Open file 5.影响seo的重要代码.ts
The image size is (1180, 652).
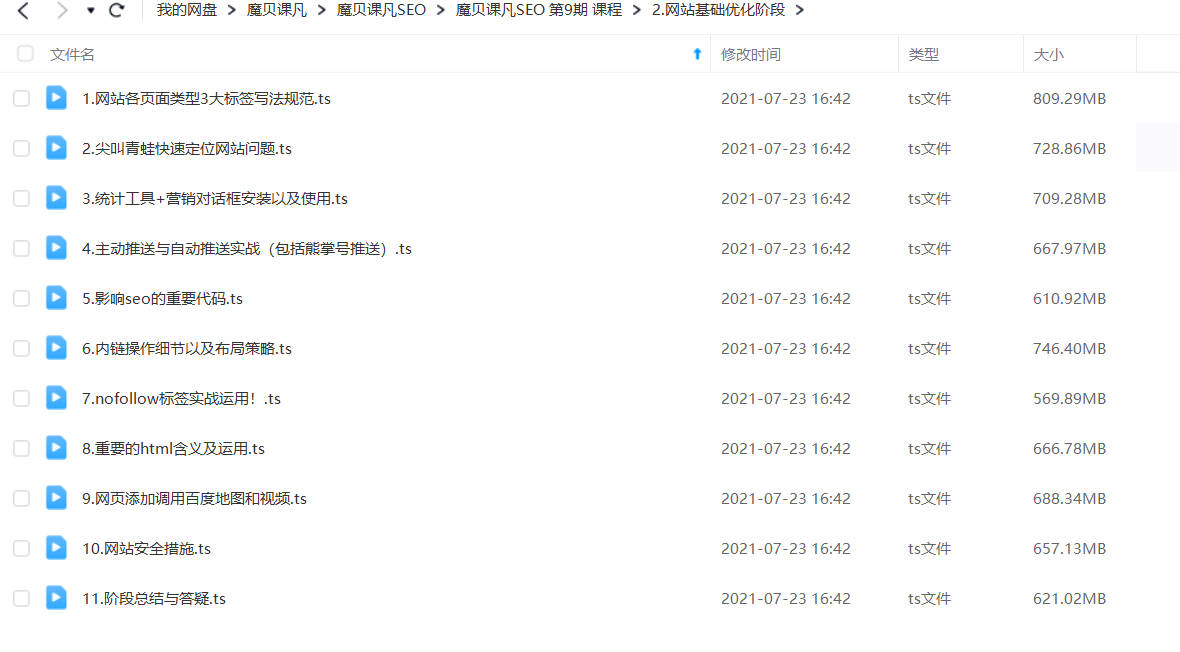click(x=163, y=299)
